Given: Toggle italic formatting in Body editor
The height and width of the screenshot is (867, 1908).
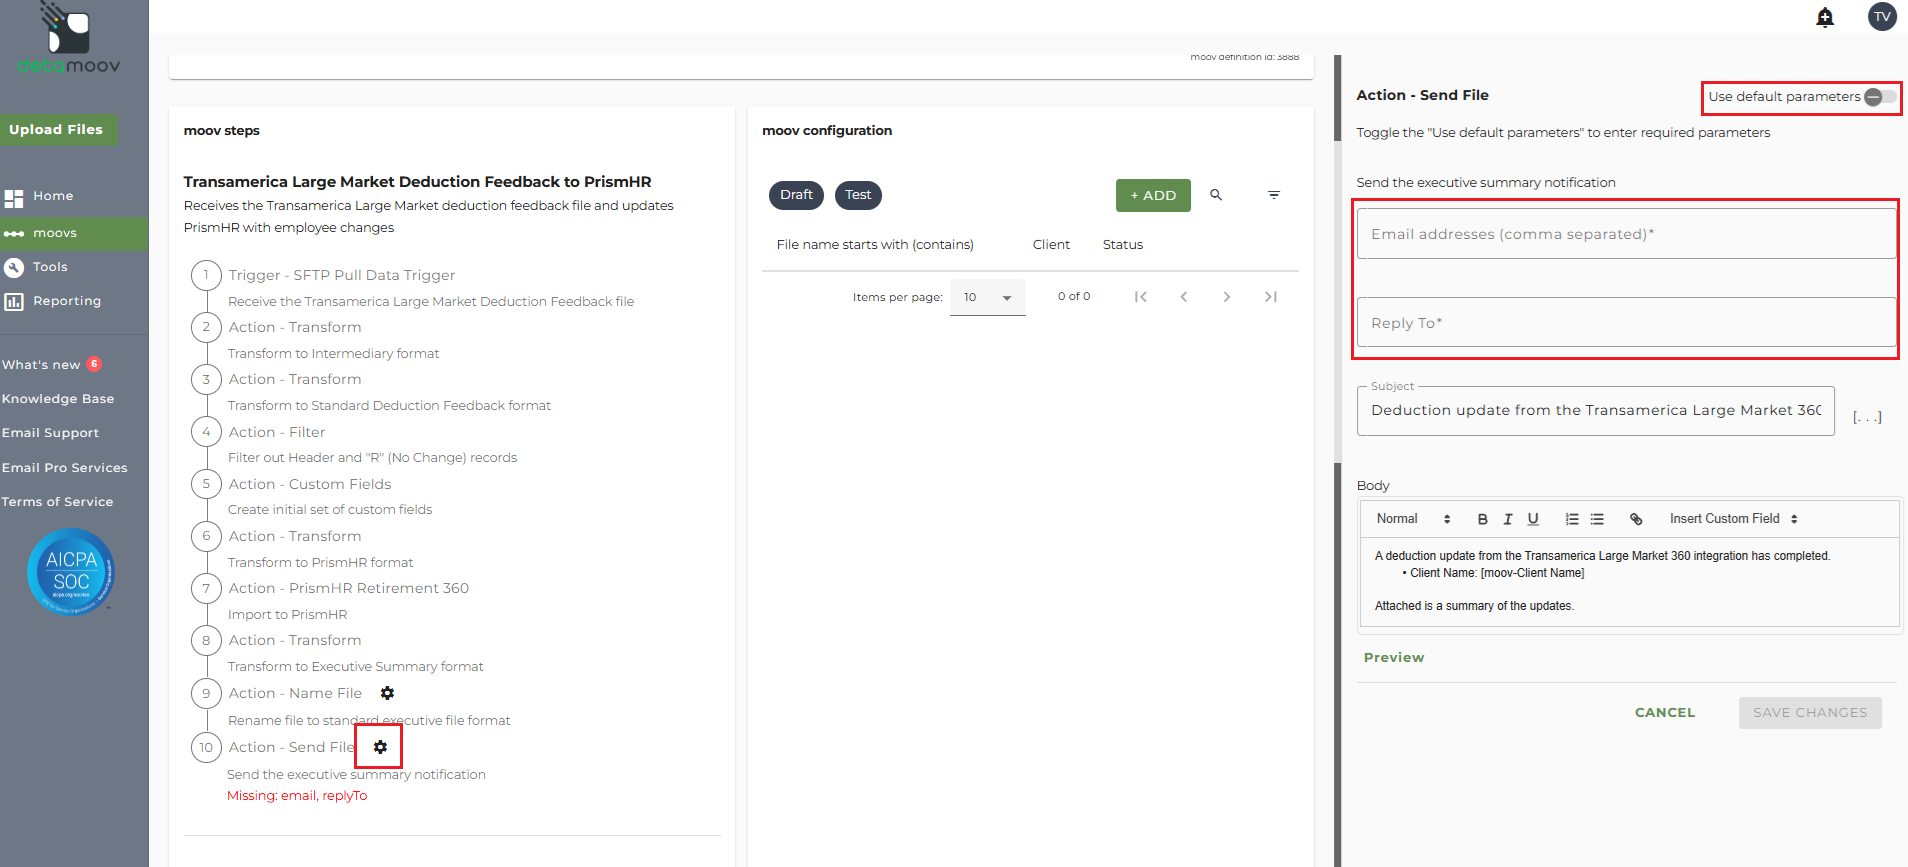Looking at the screenshot, I should [1508, 519].
